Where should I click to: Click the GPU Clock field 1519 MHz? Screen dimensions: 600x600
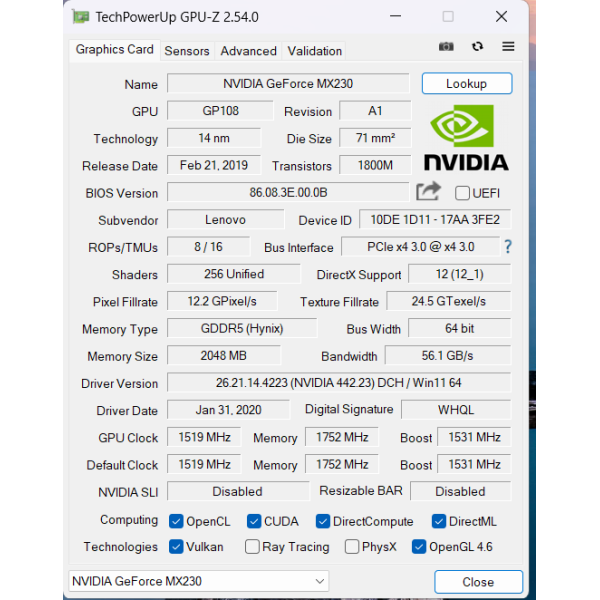click(x=204, y=437)
